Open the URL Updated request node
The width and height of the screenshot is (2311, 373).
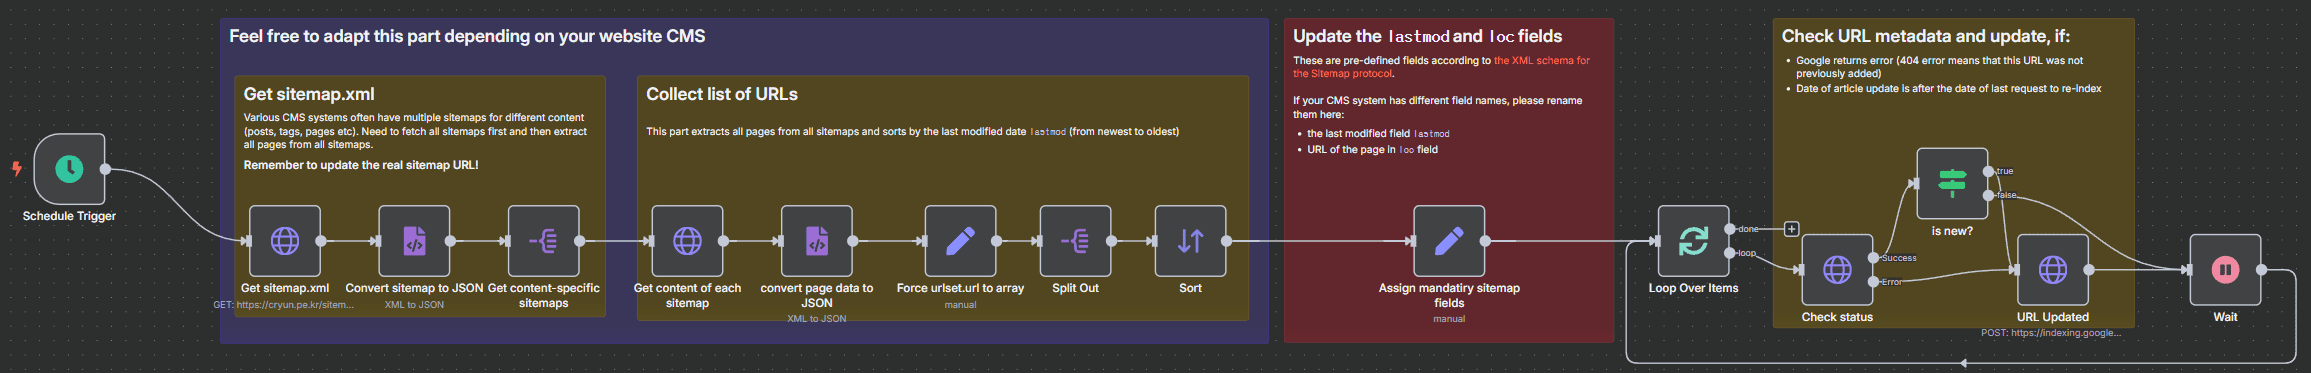[2053, 270]
